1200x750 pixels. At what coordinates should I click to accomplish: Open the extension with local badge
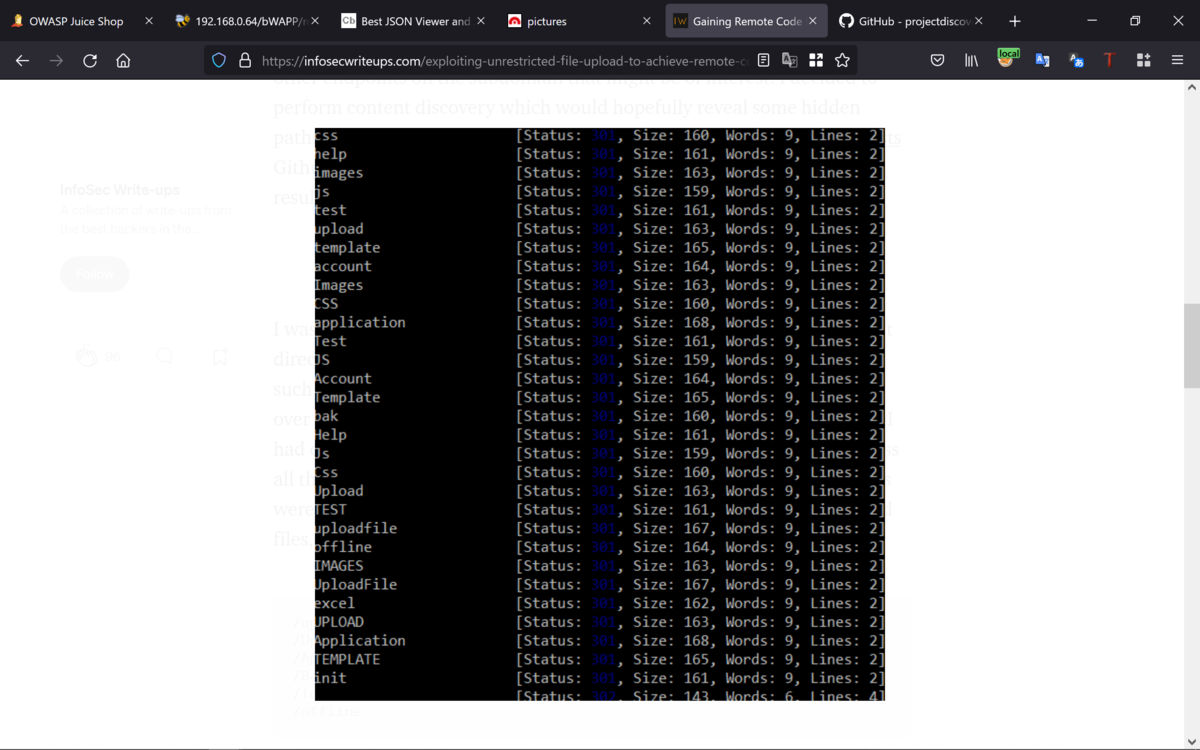pyautogui.click(x=1007, y=59)
